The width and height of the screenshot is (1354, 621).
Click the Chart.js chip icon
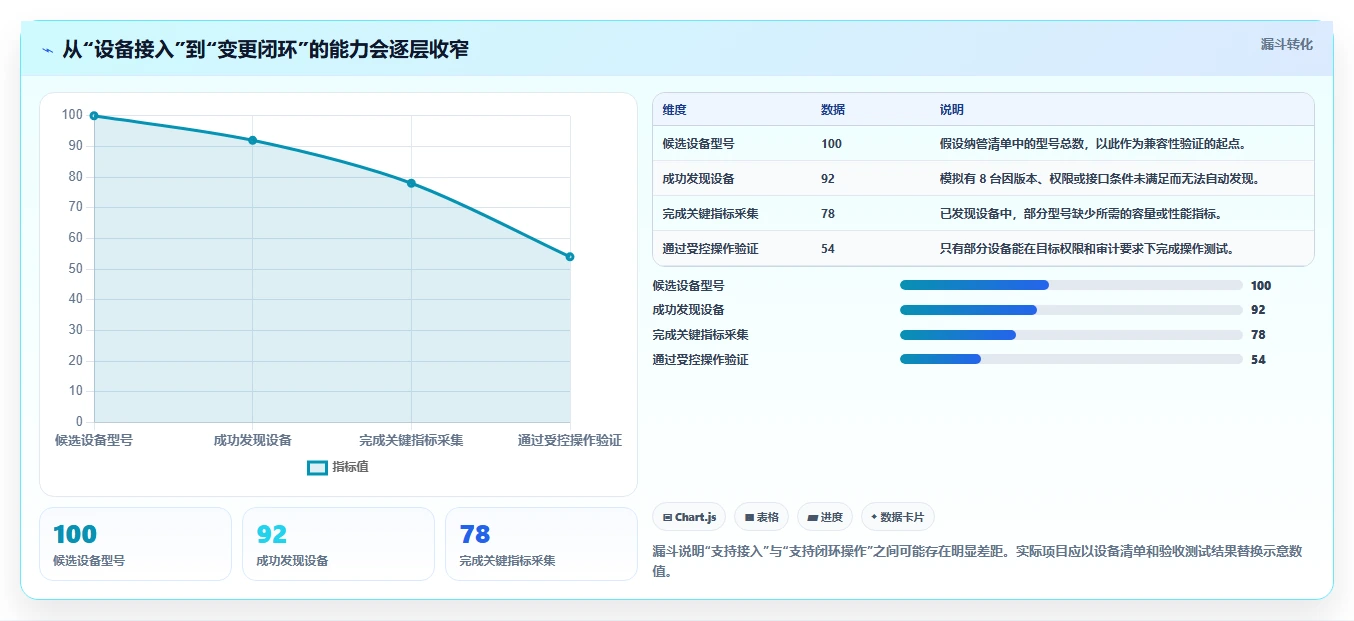pyautogui.click(x=666, y=517)
